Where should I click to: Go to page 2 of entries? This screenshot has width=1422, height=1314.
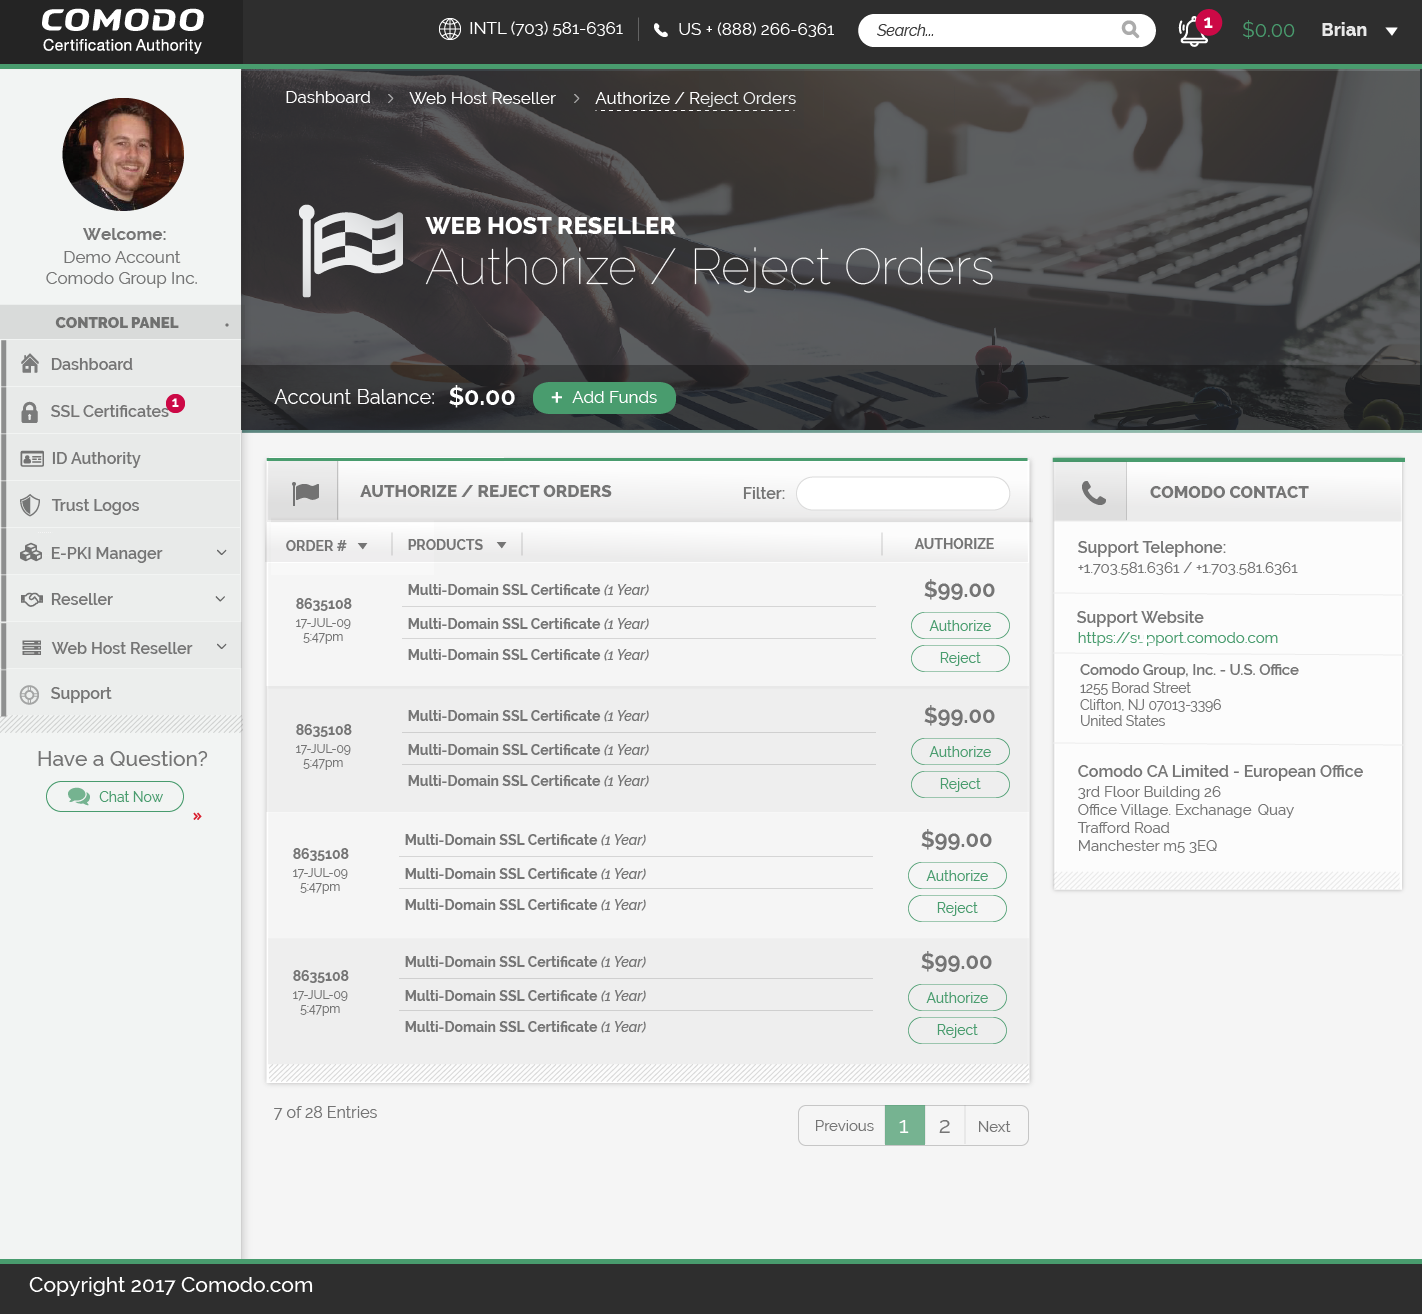point(945,1126)
